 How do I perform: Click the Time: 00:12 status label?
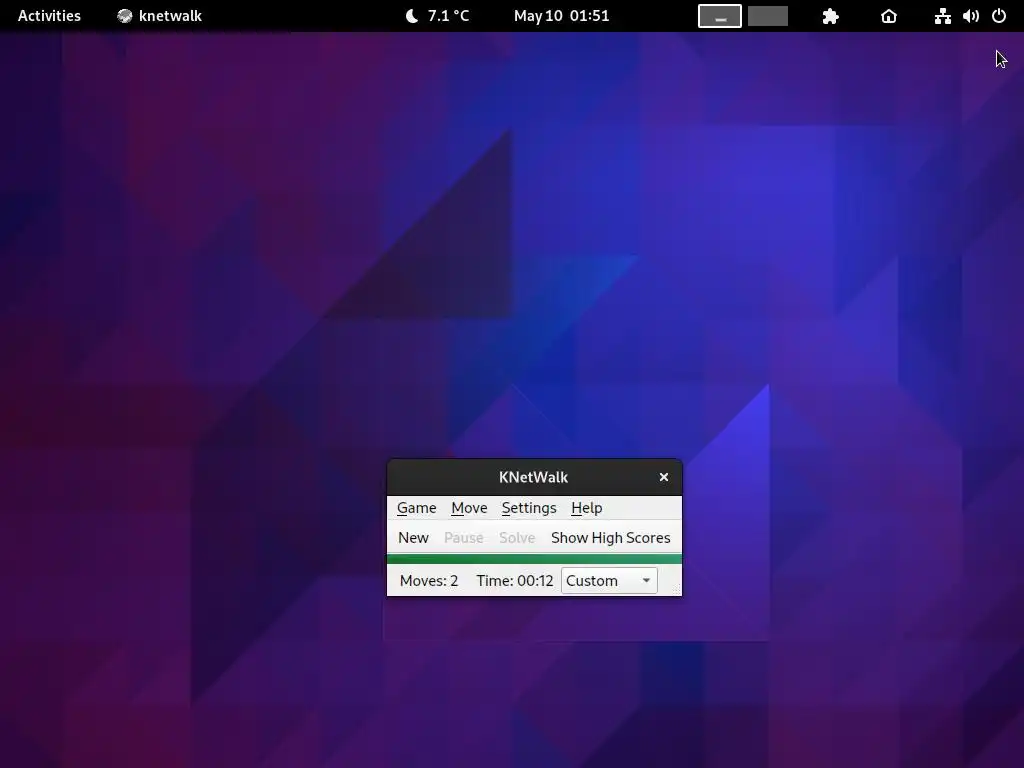[x=515, y=581]
